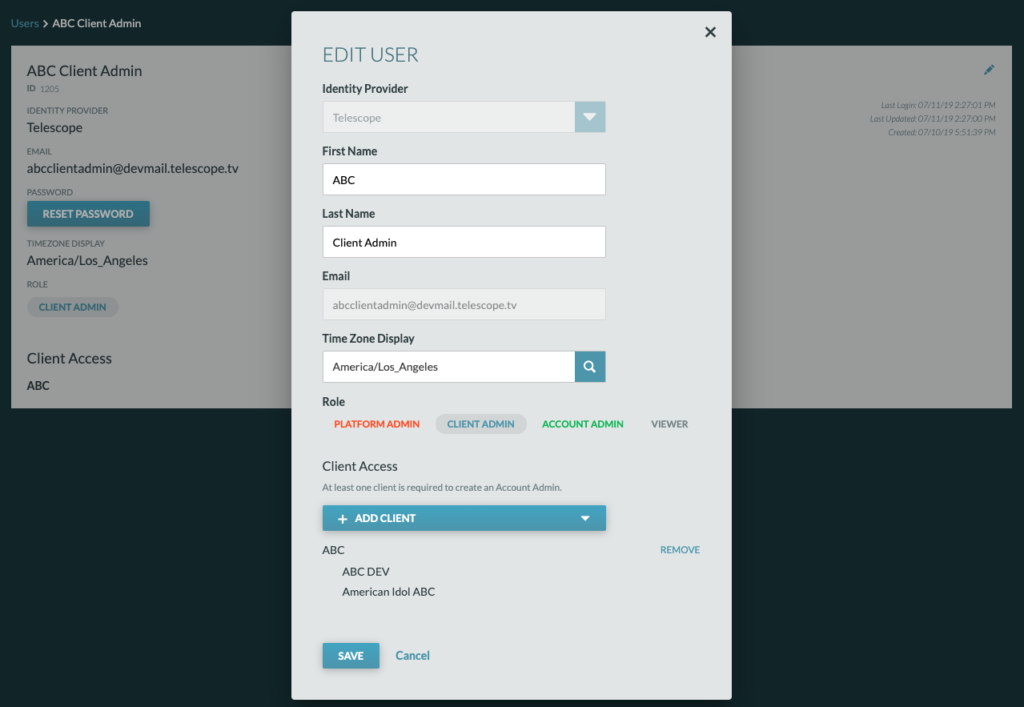Screen dimensions: 1024x707
Task: Choose the Account Admin role
Action: (x=582, y=424)
